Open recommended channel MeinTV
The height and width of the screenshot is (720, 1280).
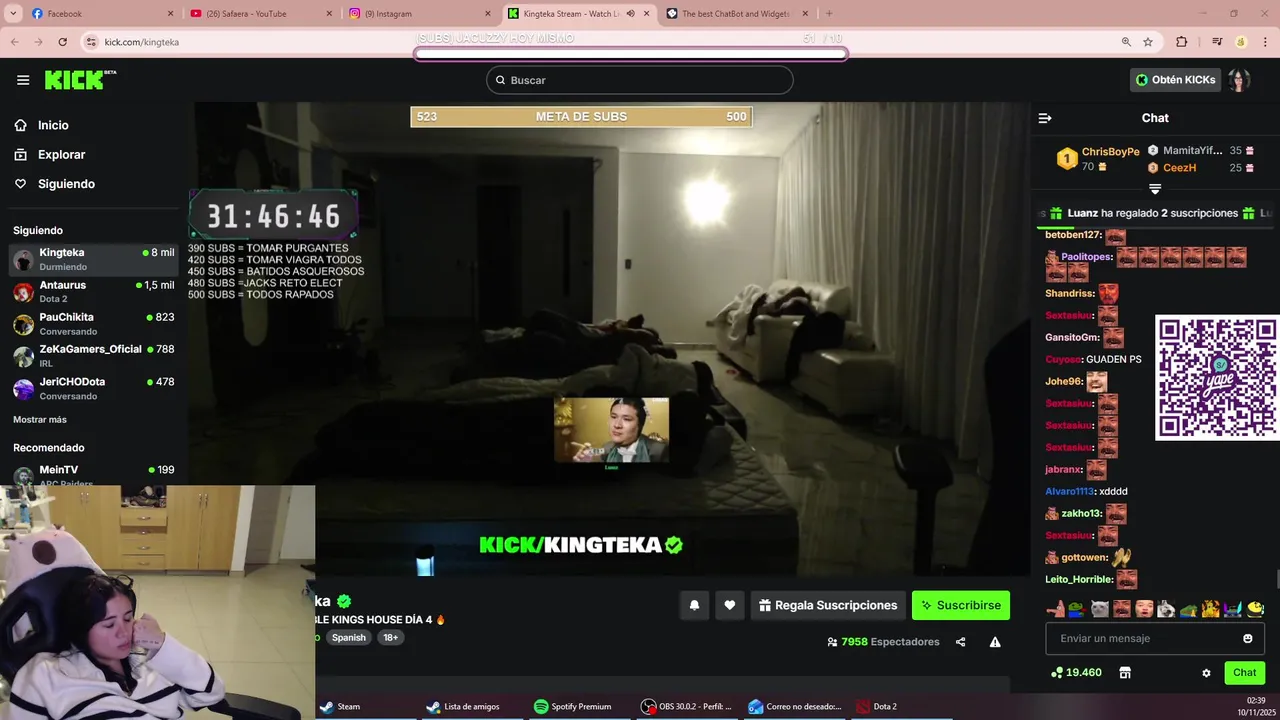pyautogui.click(x=93, y=474)
